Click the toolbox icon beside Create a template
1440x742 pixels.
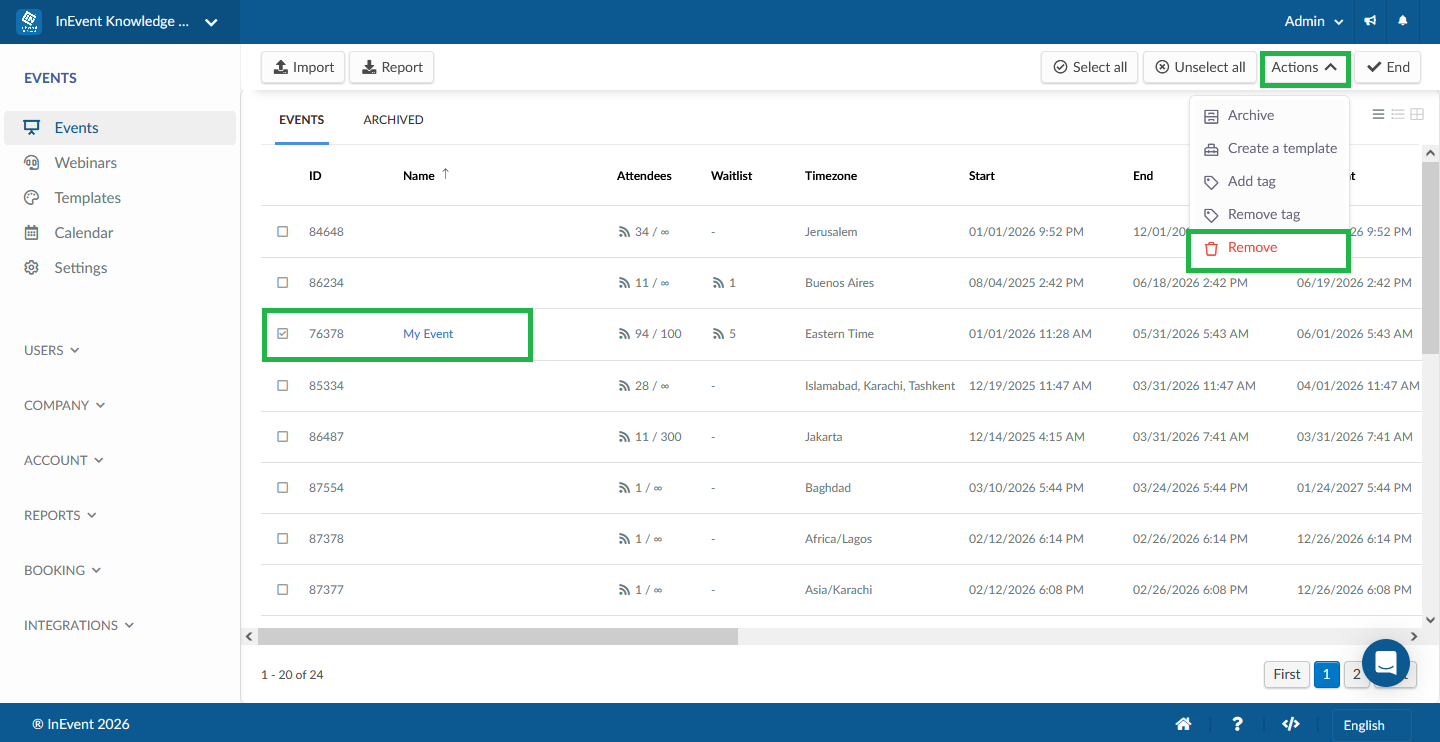tap(1211, 149)
